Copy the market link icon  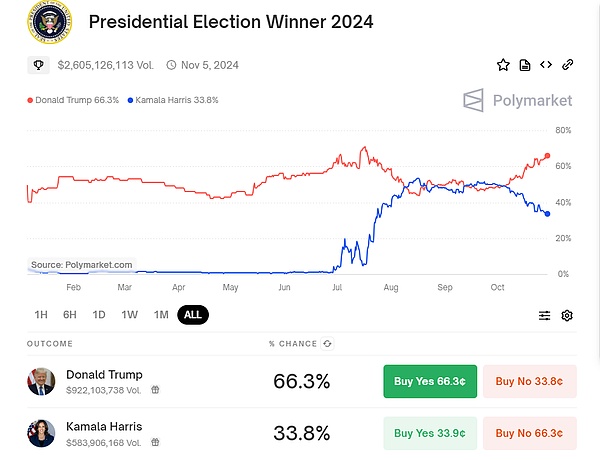pos(567,65)
